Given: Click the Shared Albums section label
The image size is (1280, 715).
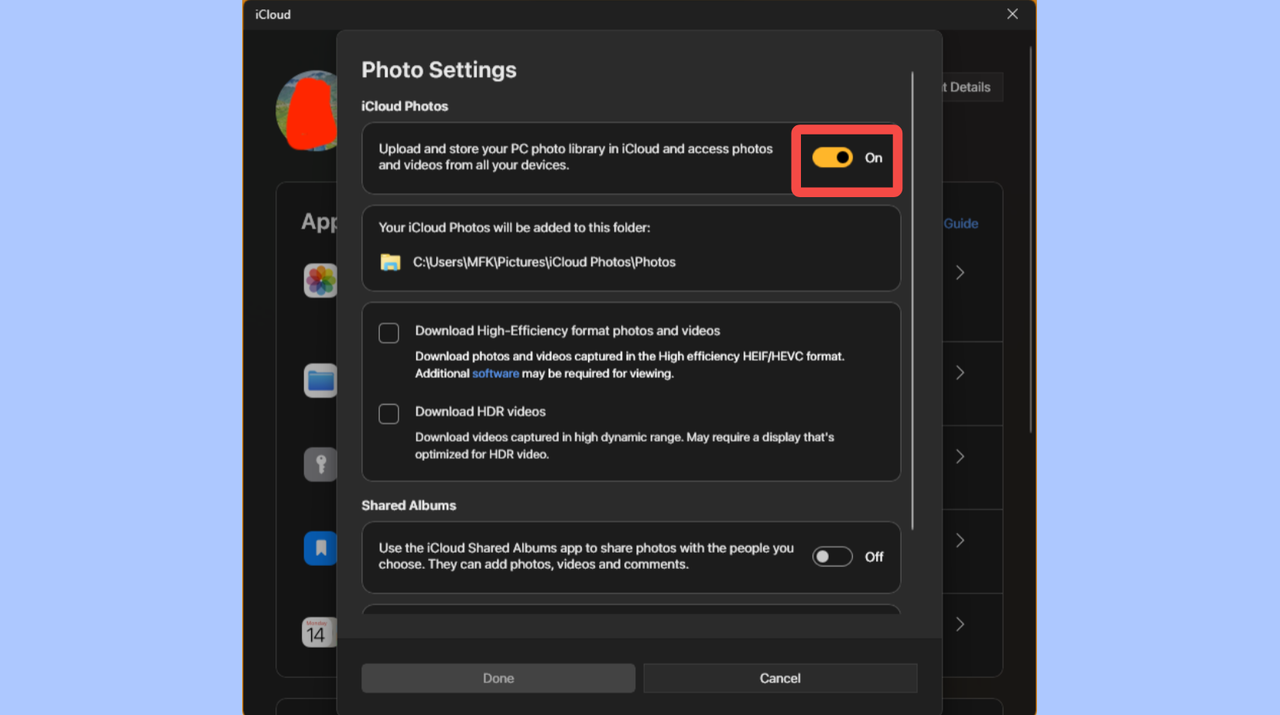Looking at the screenshot, I should coord(409,505).
